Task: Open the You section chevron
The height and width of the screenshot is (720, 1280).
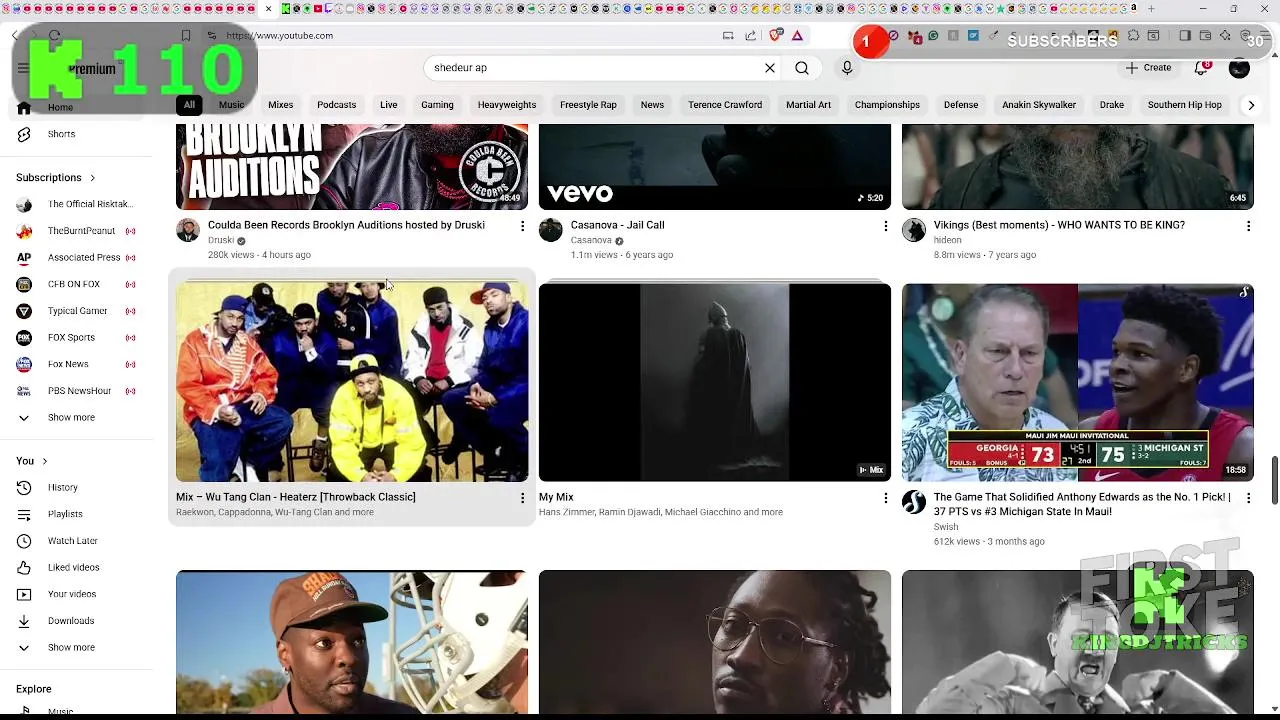Action: [x=44, y=461]
